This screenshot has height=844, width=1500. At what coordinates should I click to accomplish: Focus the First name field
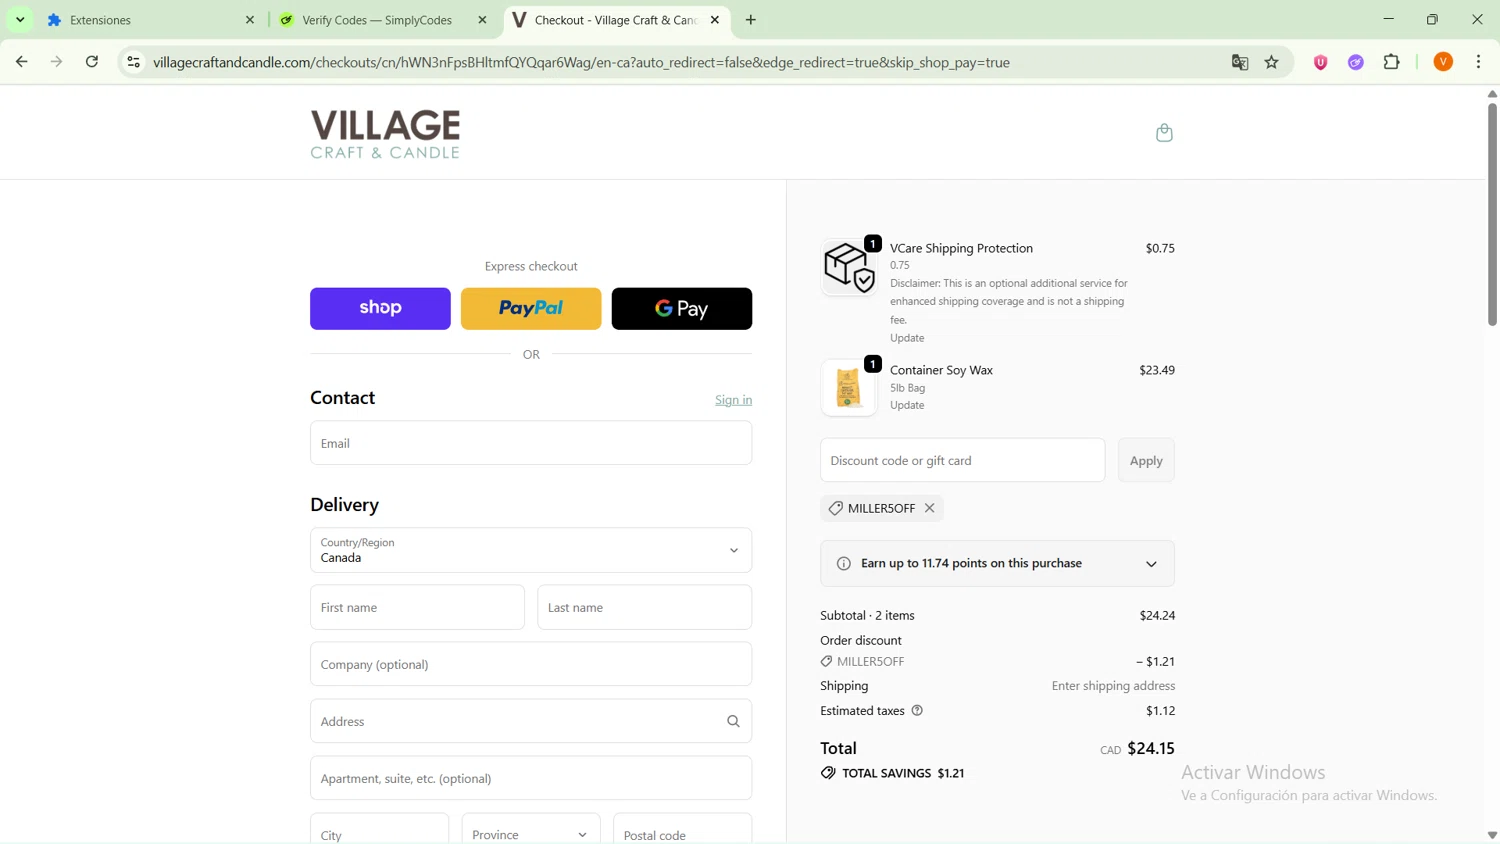pyautogui.click(x=417, y=607)
